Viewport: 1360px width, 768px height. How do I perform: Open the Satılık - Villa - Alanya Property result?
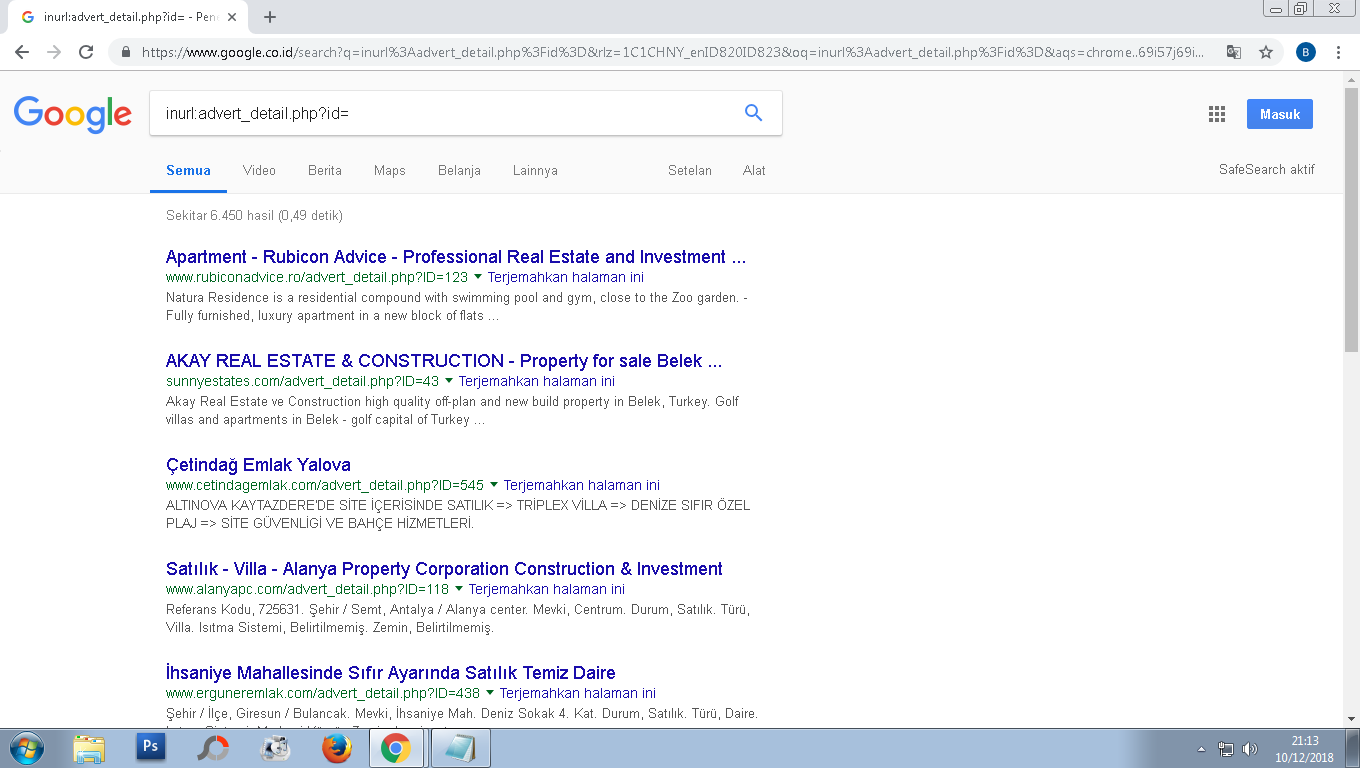444,569
